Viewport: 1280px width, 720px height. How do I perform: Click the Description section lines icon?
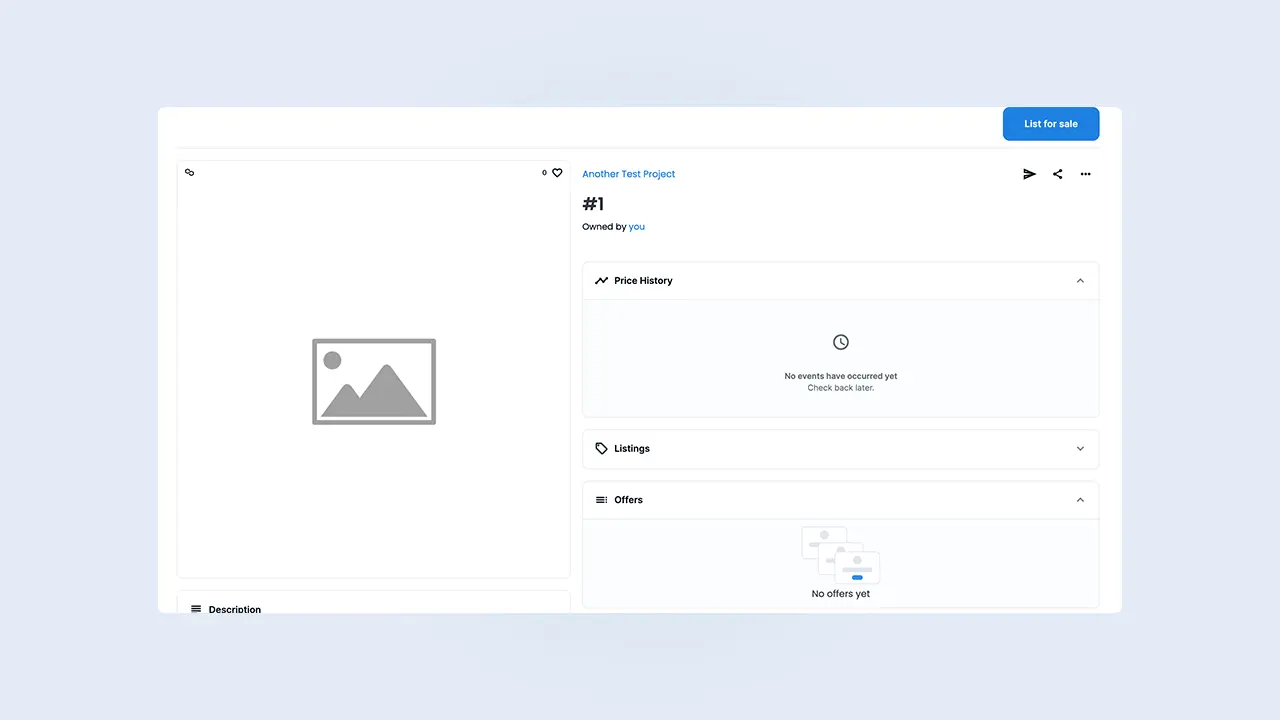(196, 609)
